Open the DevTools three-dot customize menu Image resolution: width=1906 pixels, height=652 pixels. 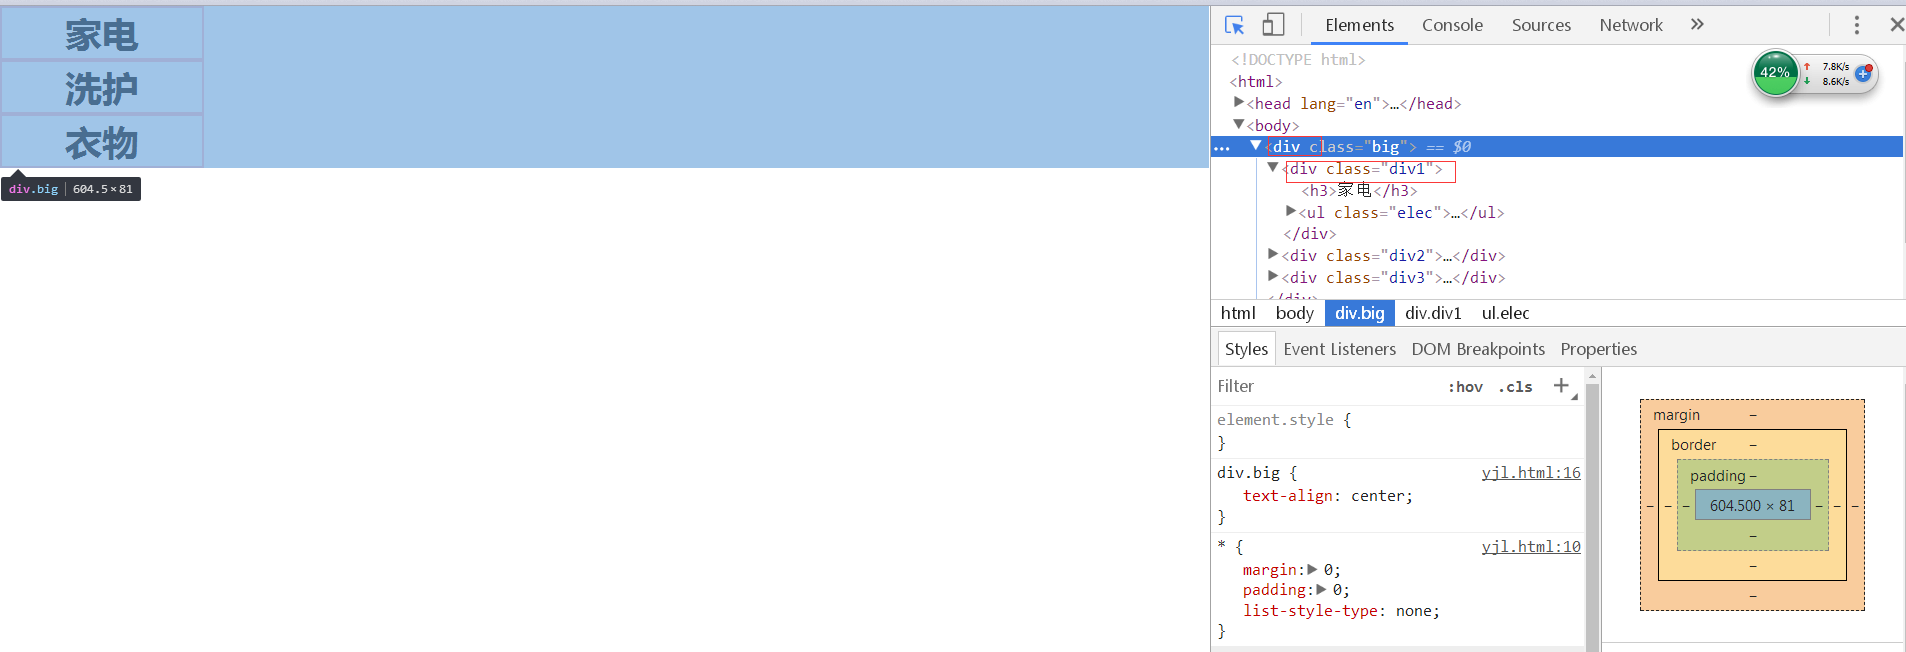(1857, 25)
